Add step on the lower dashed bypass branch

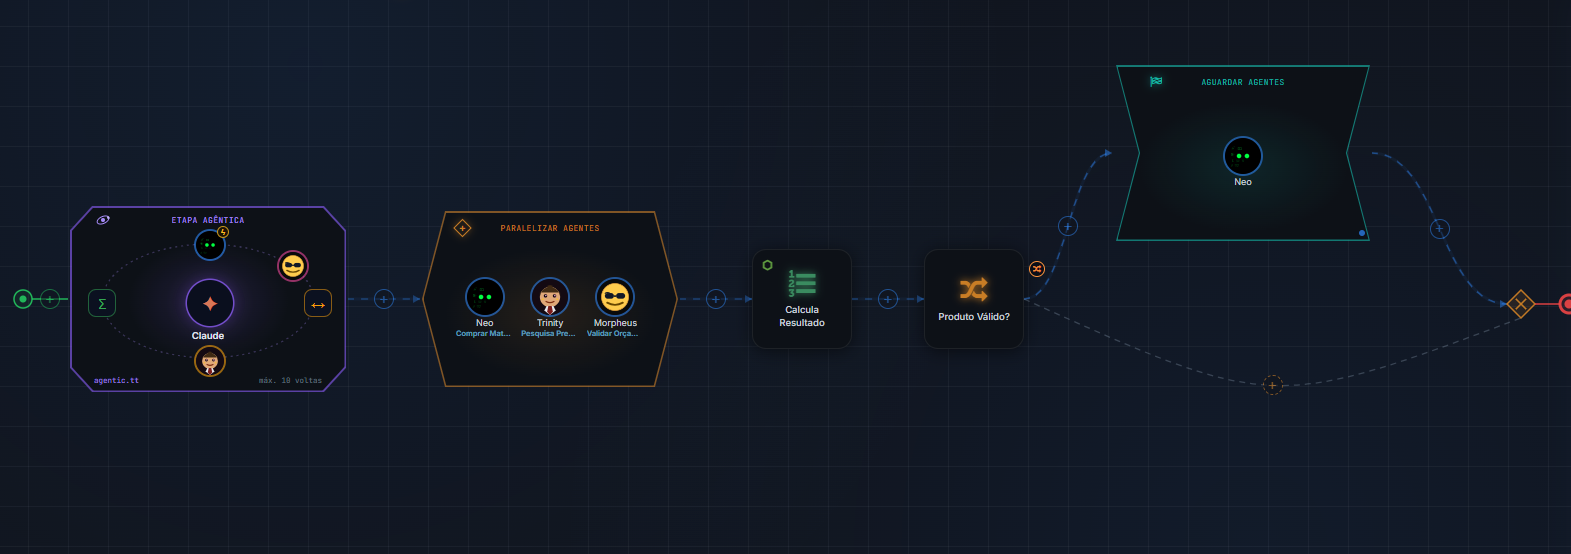tap(1272, 385)
